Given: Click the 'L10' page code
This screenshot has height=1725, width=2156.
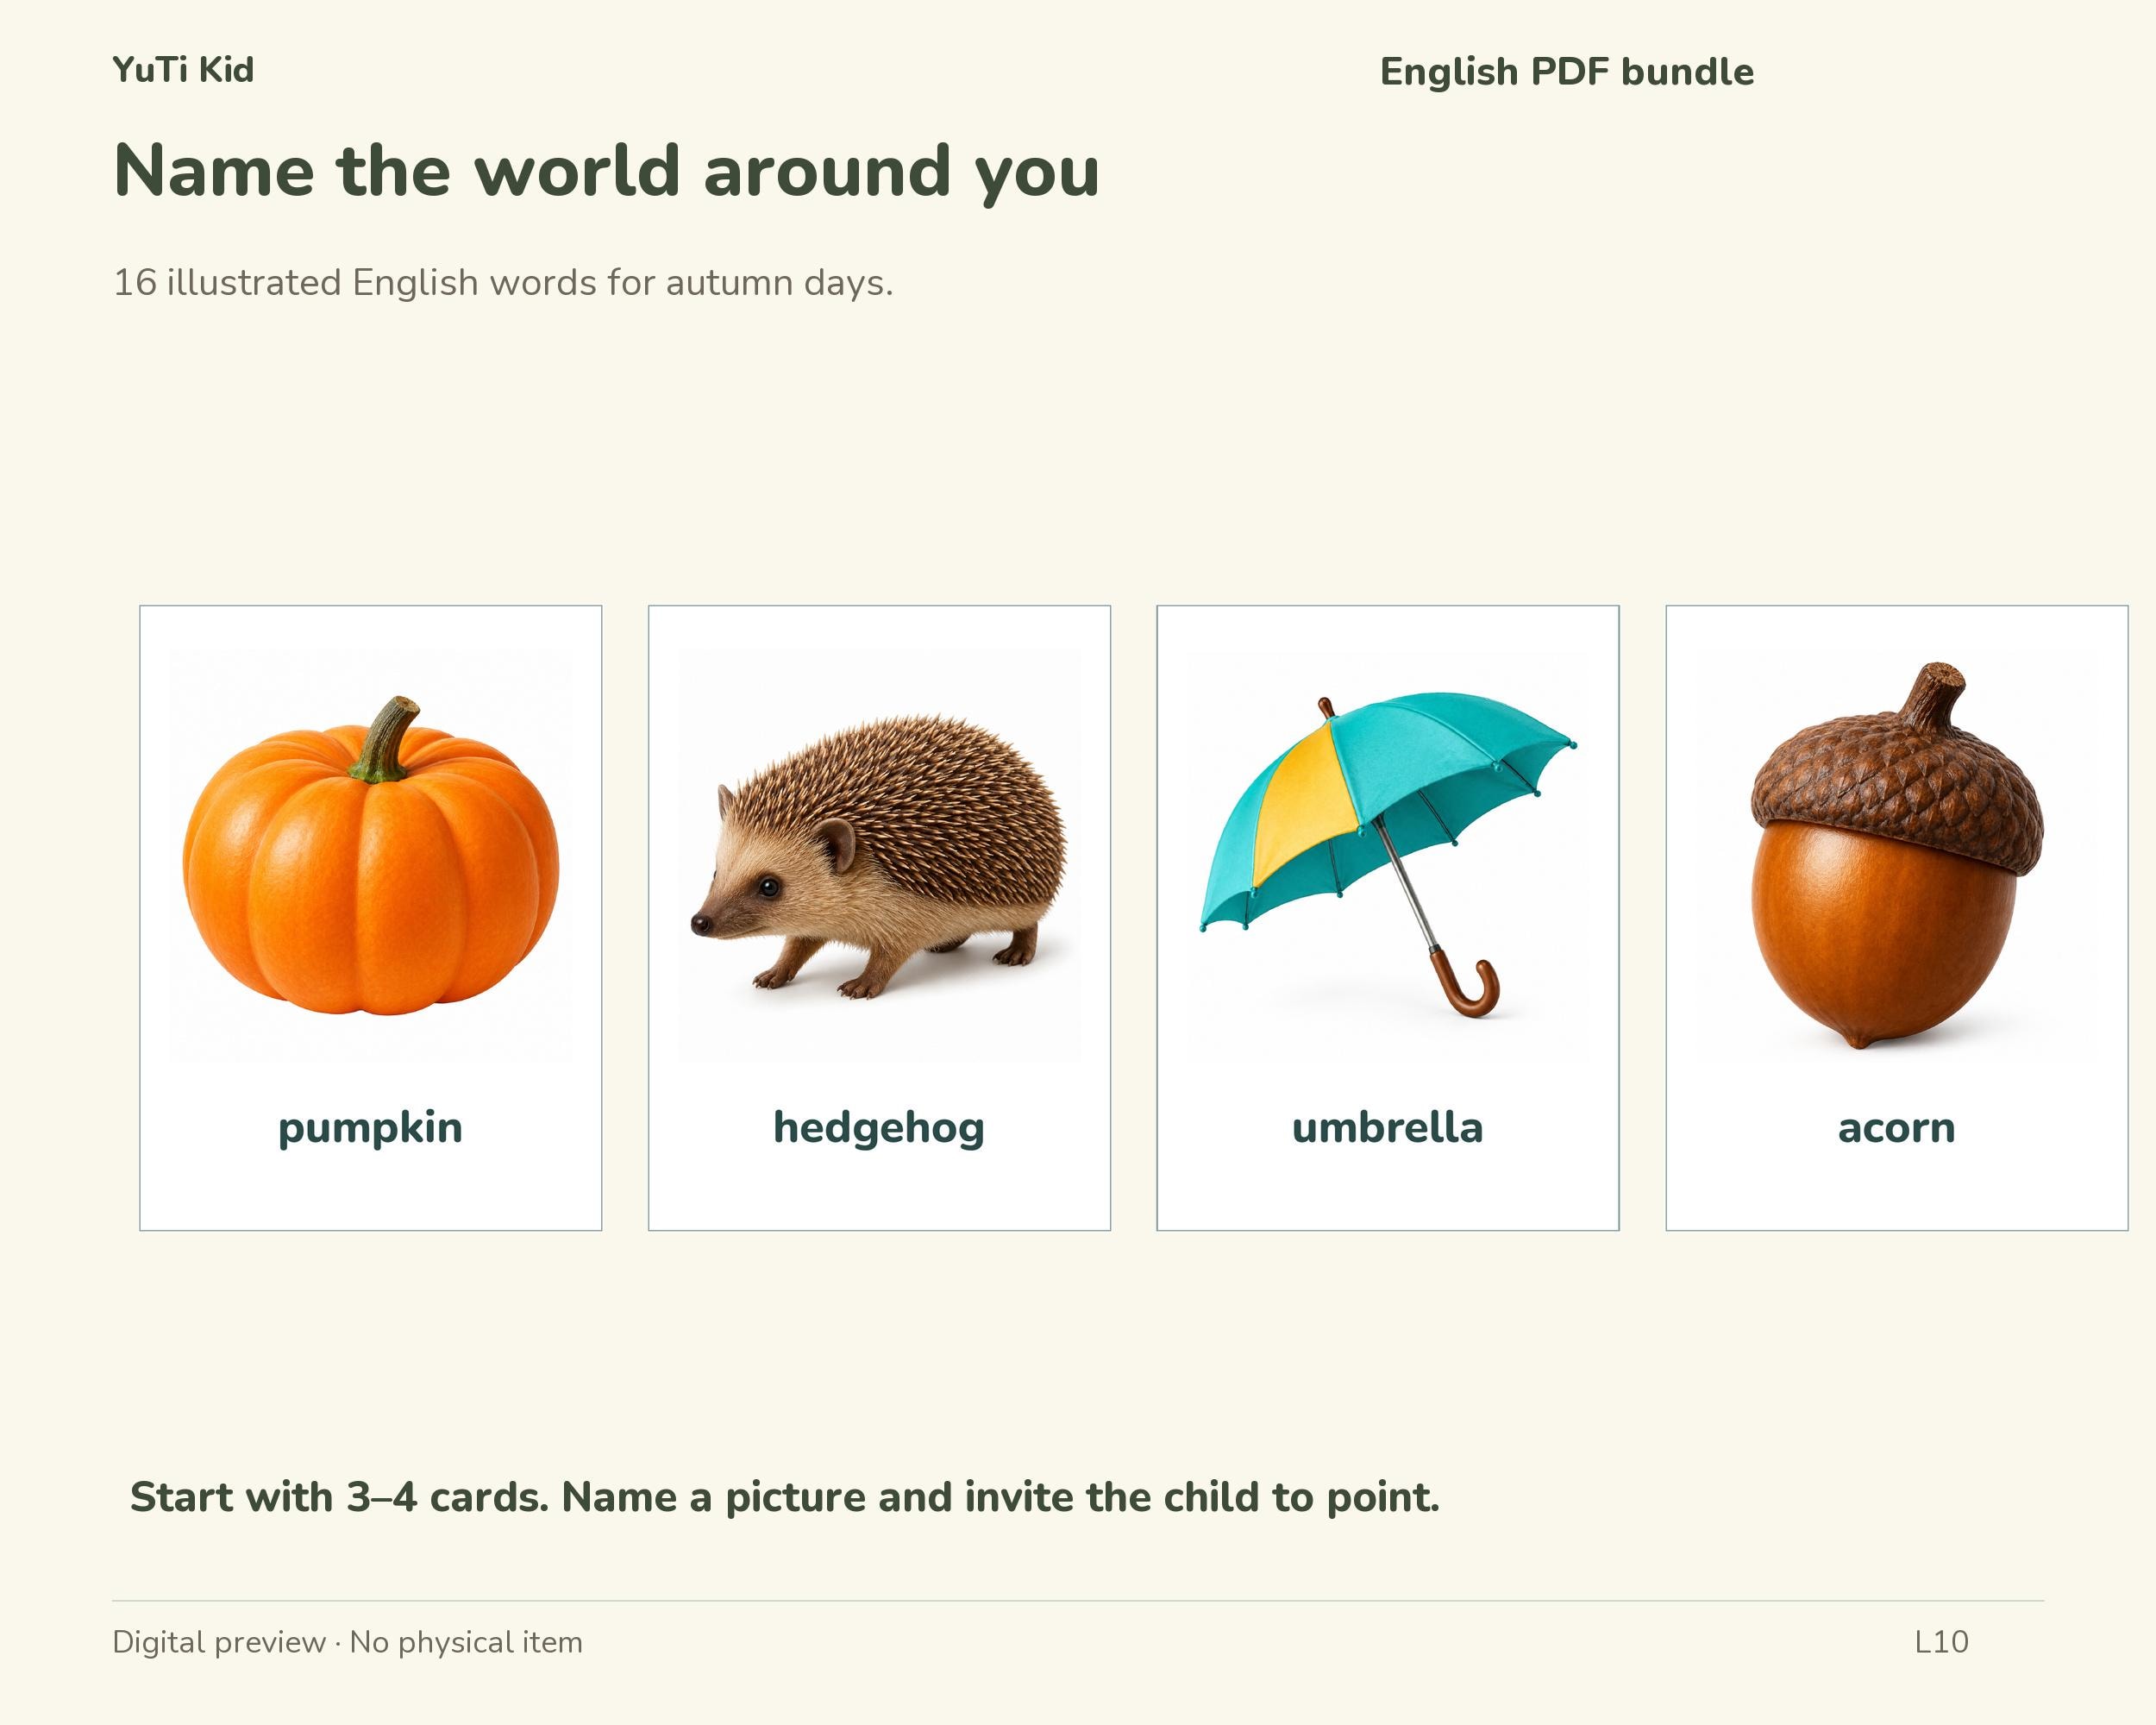Looking at the screenshot, I should [x=1942, y=1642].
